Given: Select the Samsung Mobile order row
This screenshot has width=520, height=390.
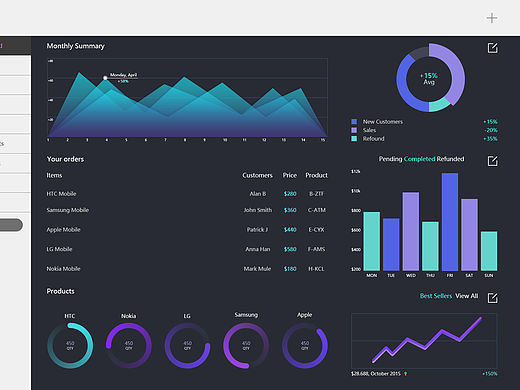Looking at the screenshot, I should pos(187,210).
